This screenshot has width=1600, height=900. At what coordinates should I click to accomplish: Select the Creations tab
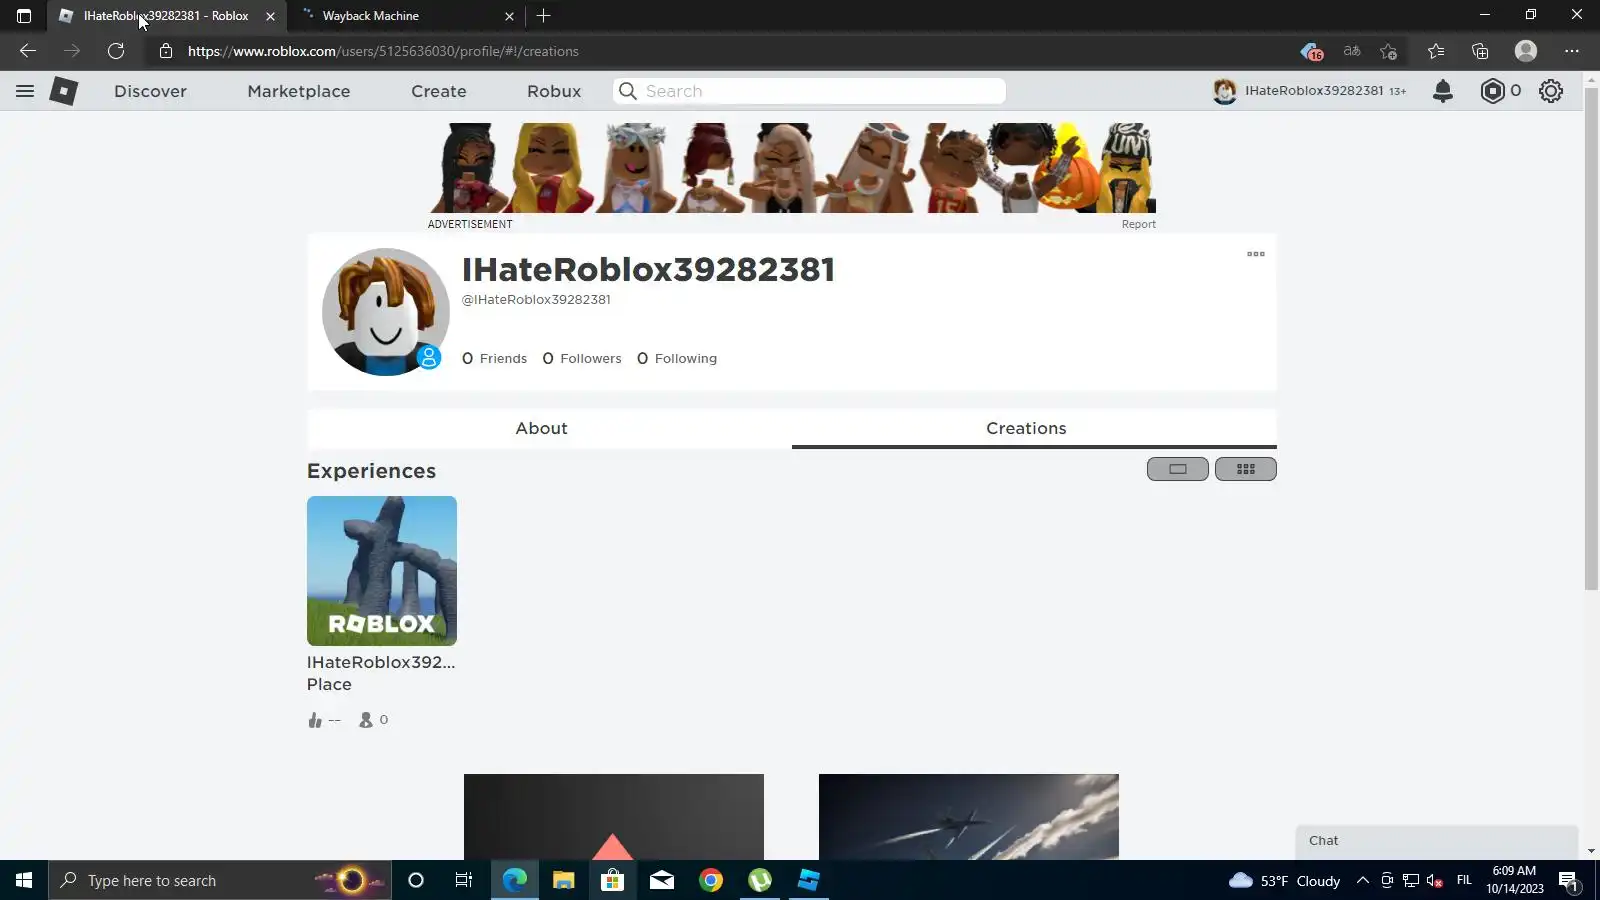point(1034,428)
